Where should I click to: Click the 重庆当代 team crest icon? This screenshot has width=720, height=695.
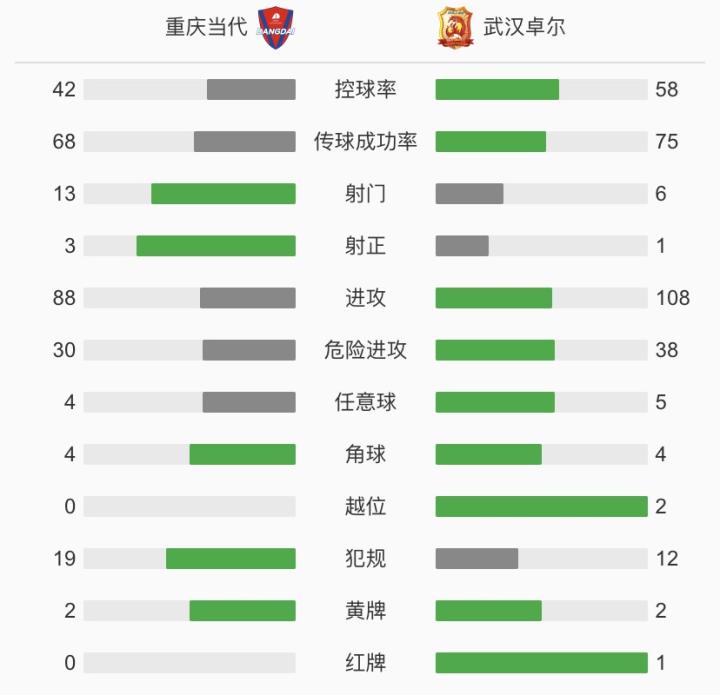click(276, 27)
